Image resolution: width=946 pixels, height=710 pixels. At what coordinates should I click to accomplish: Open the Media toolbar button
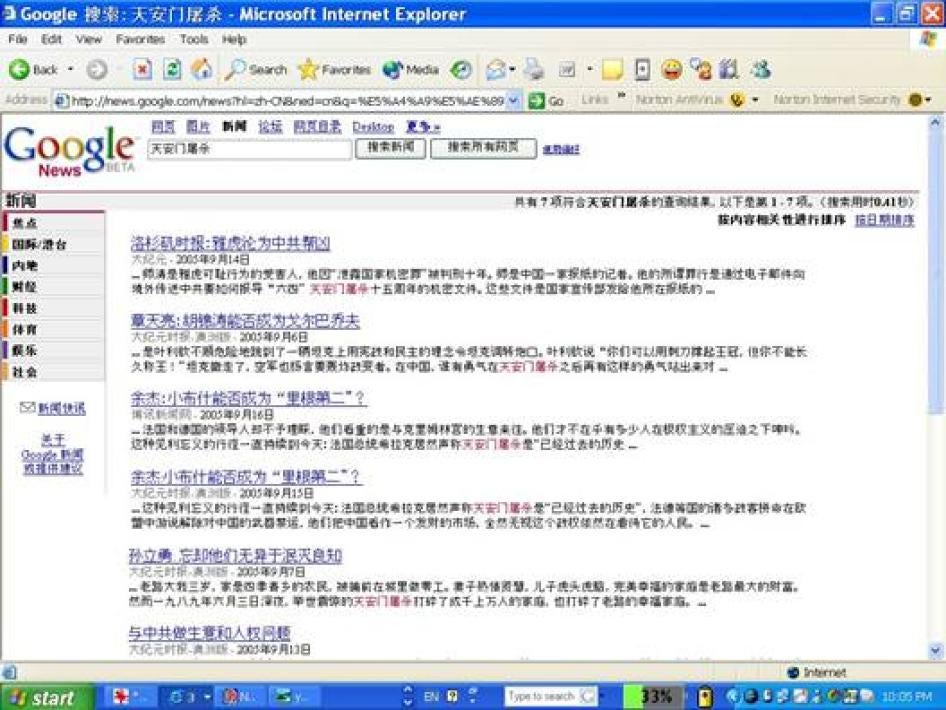click(411, 70)
